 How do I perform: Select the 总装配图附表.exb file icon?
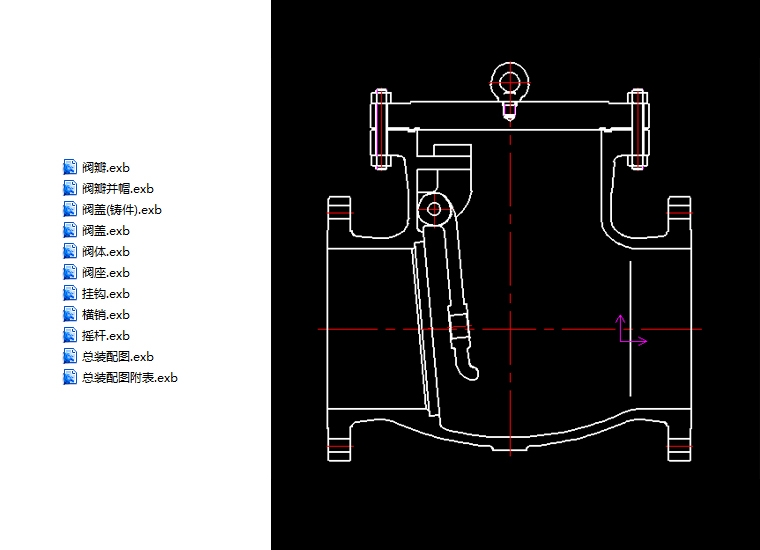[x=69, y=377]
